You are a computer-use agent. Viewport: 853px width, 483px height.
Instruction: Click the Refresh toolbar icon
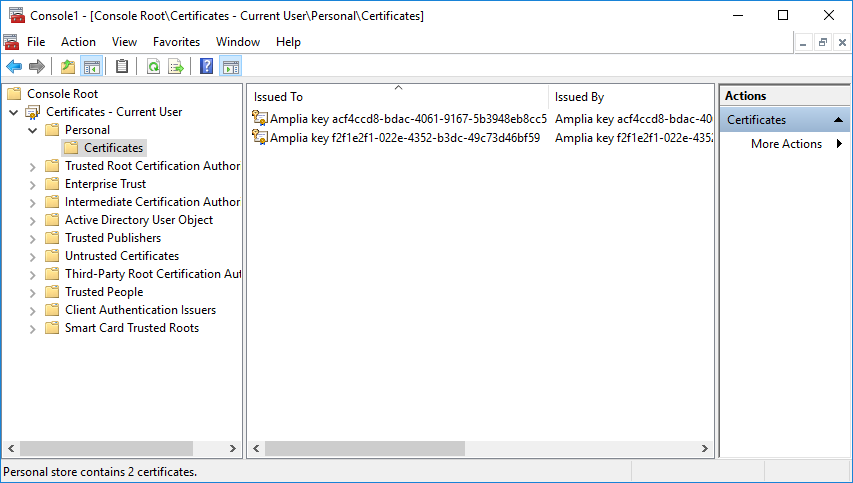point(153,67)
